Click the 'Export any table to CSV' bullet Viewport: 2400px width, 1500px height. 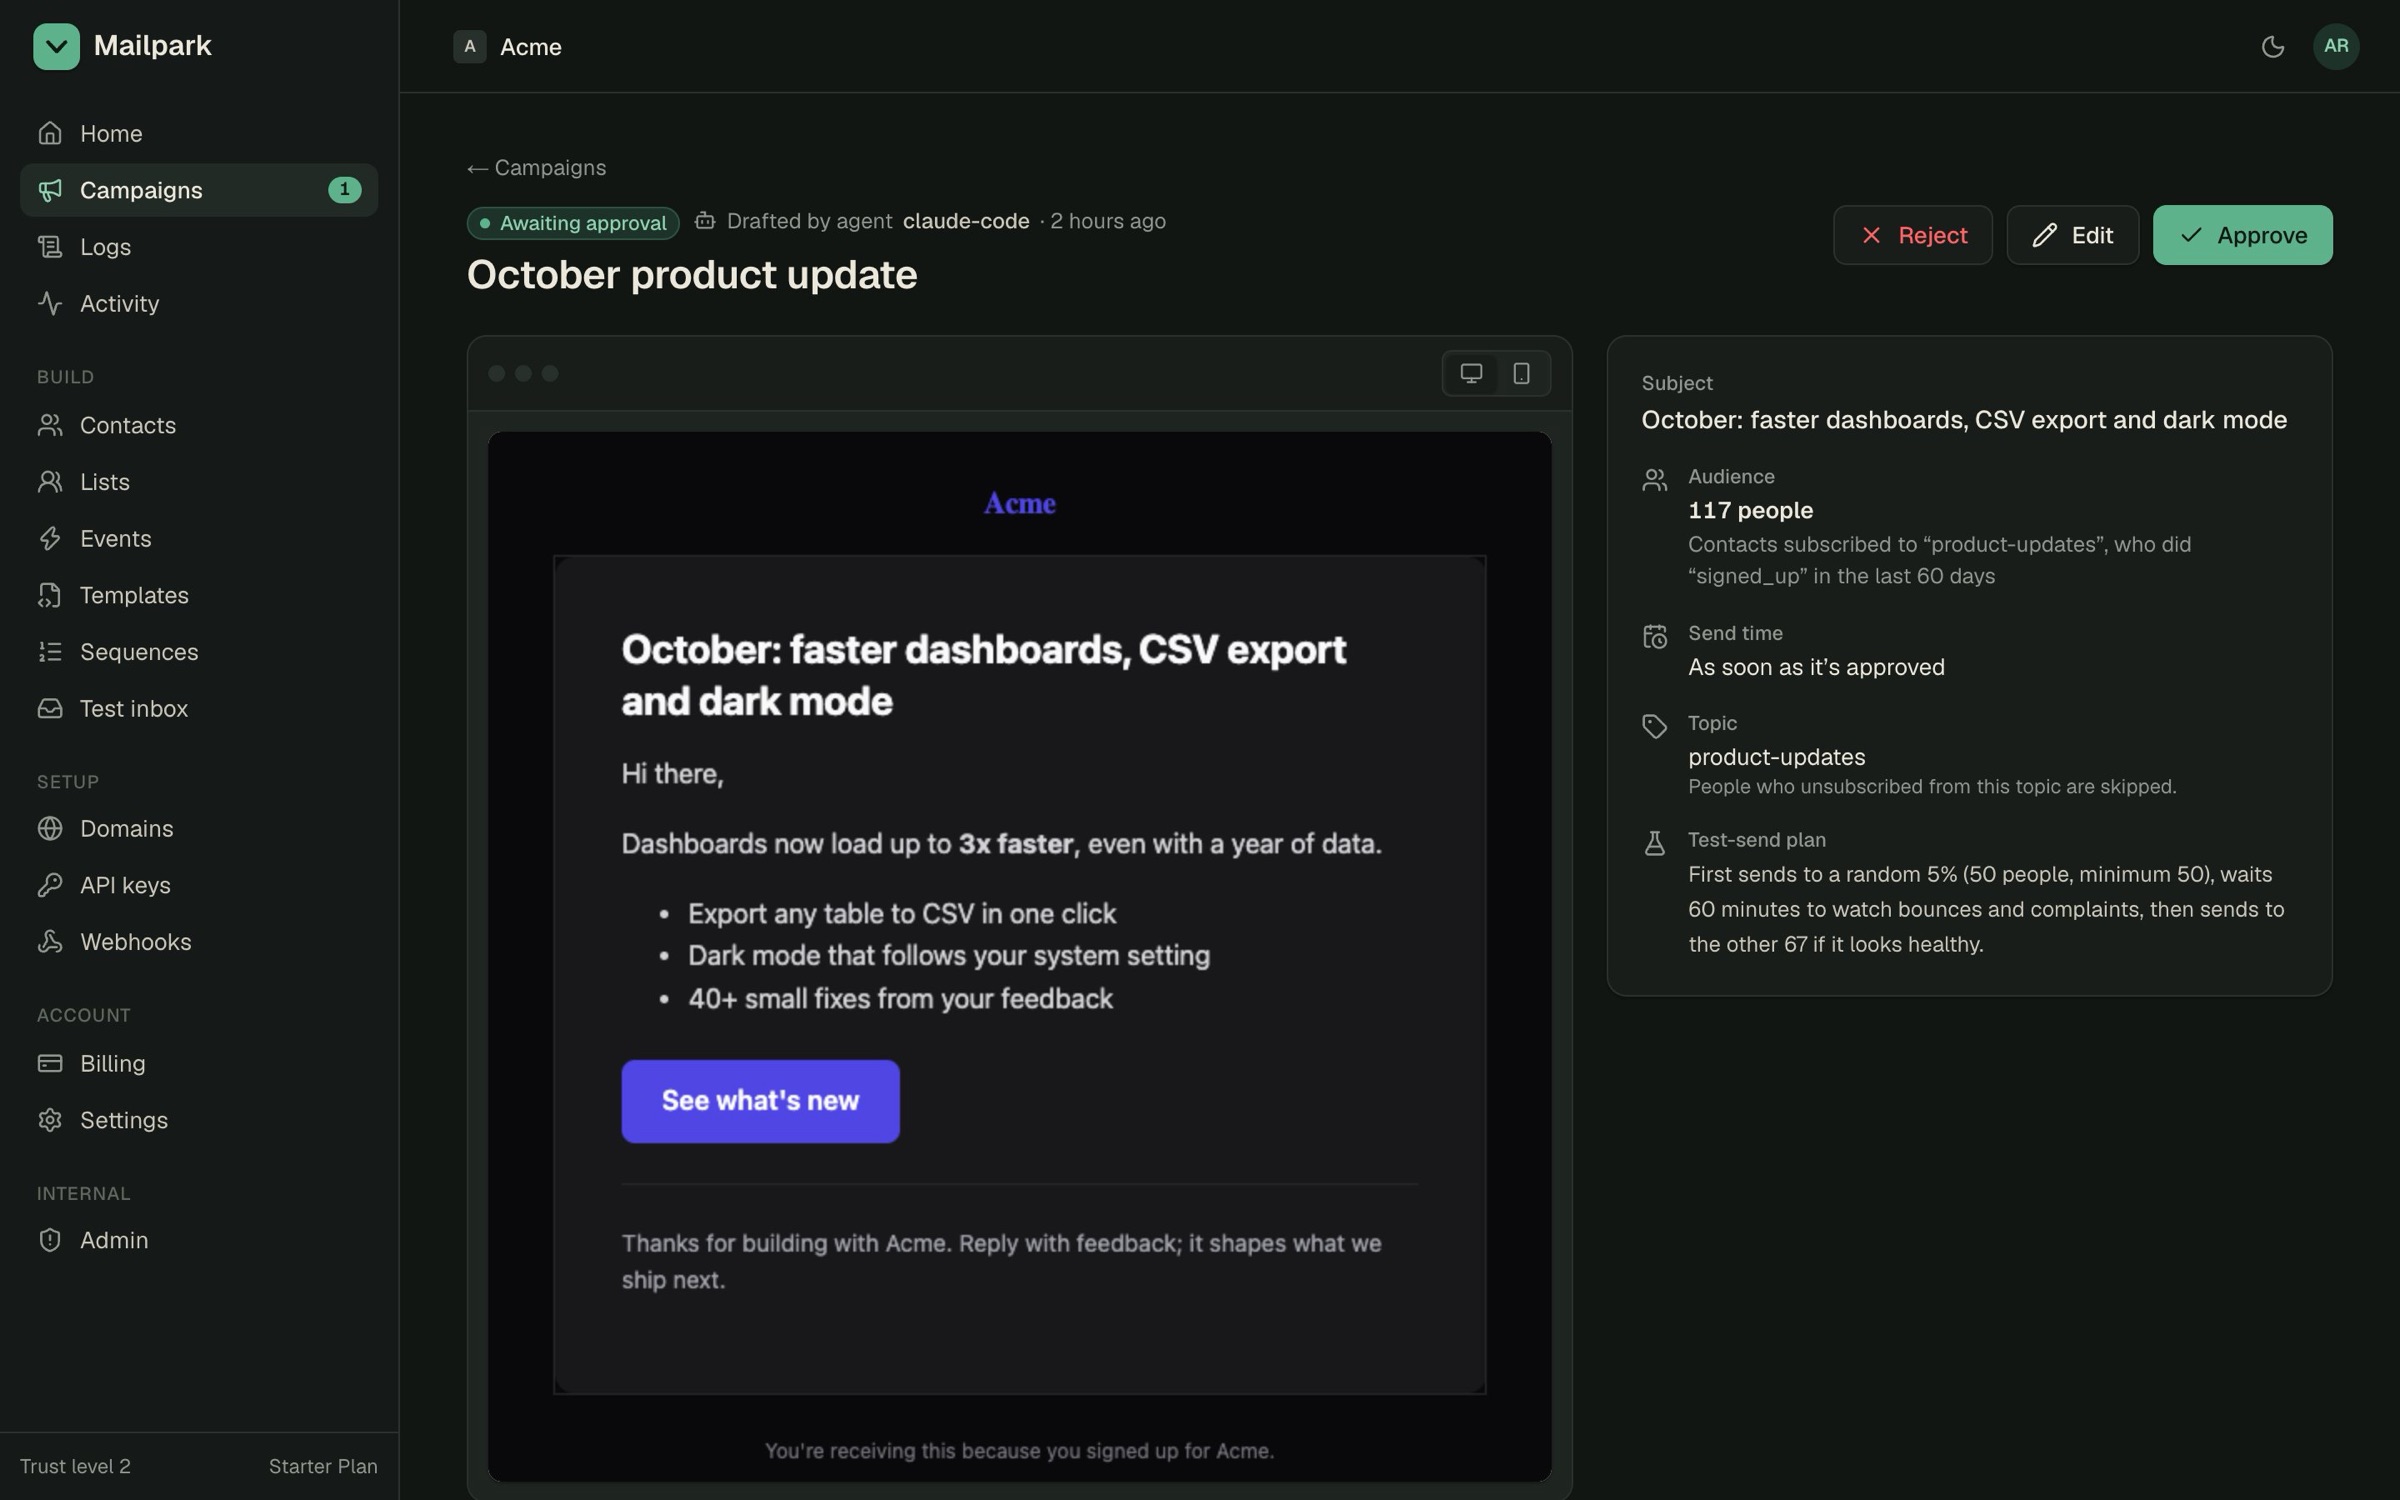902,914
